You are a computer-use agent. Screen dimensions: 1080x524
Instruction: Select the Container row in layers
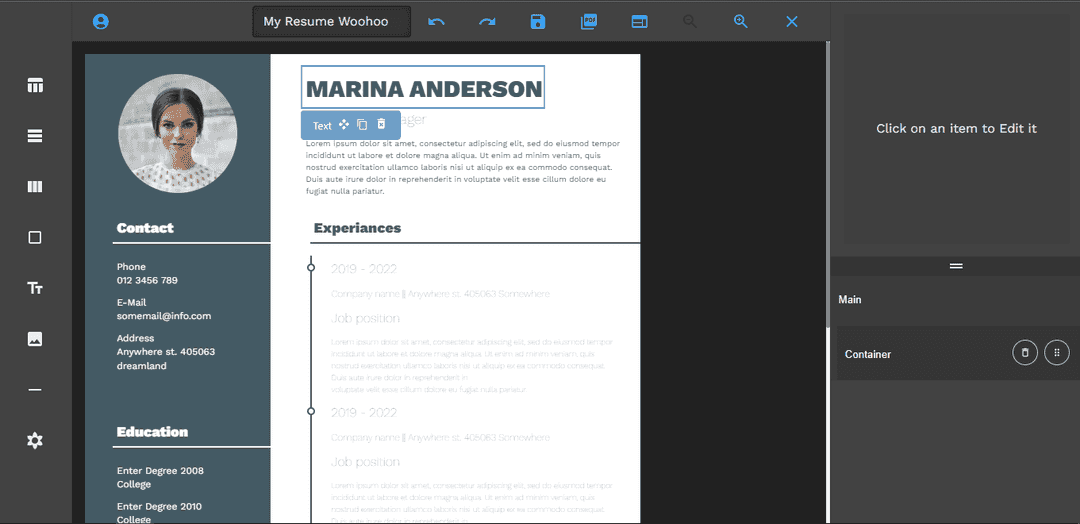tap(958, 353)
